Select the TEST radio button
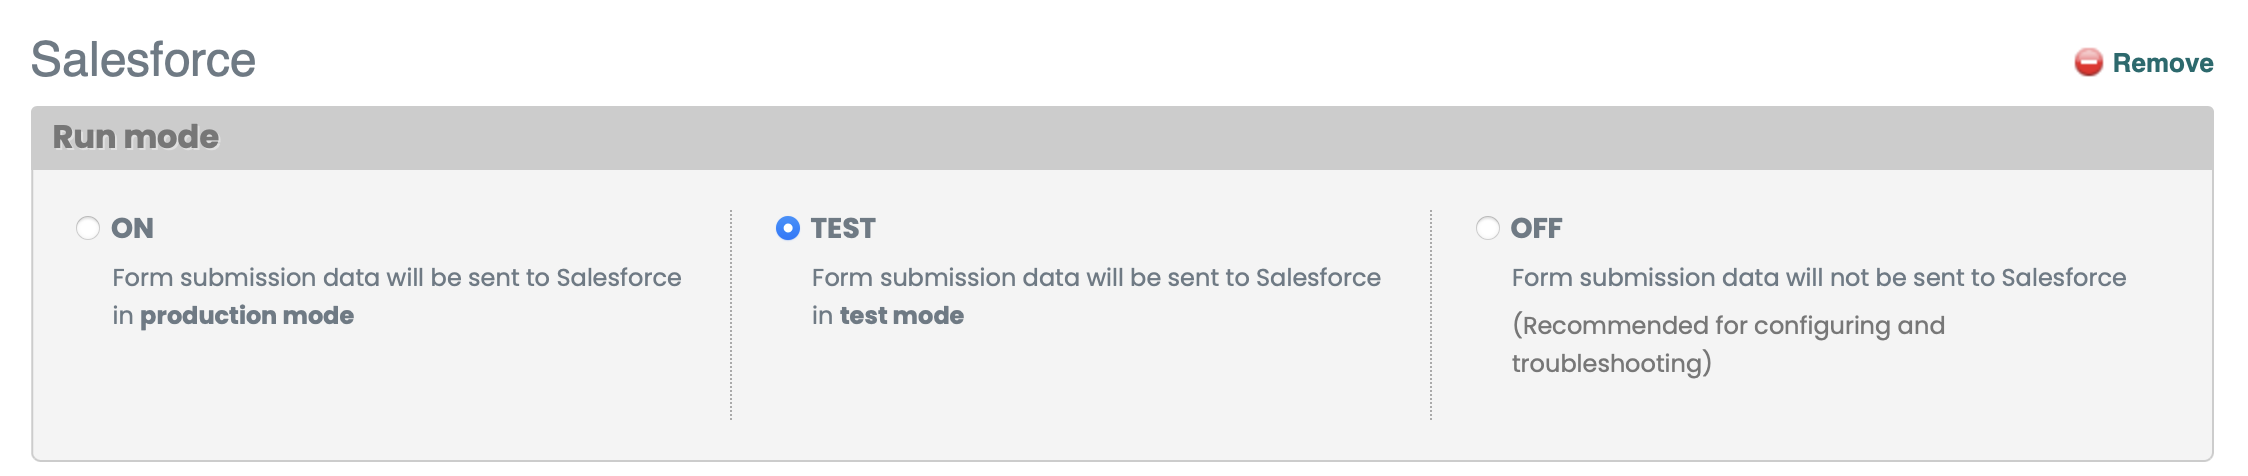 pyautogui.click(x=788, y=228)
